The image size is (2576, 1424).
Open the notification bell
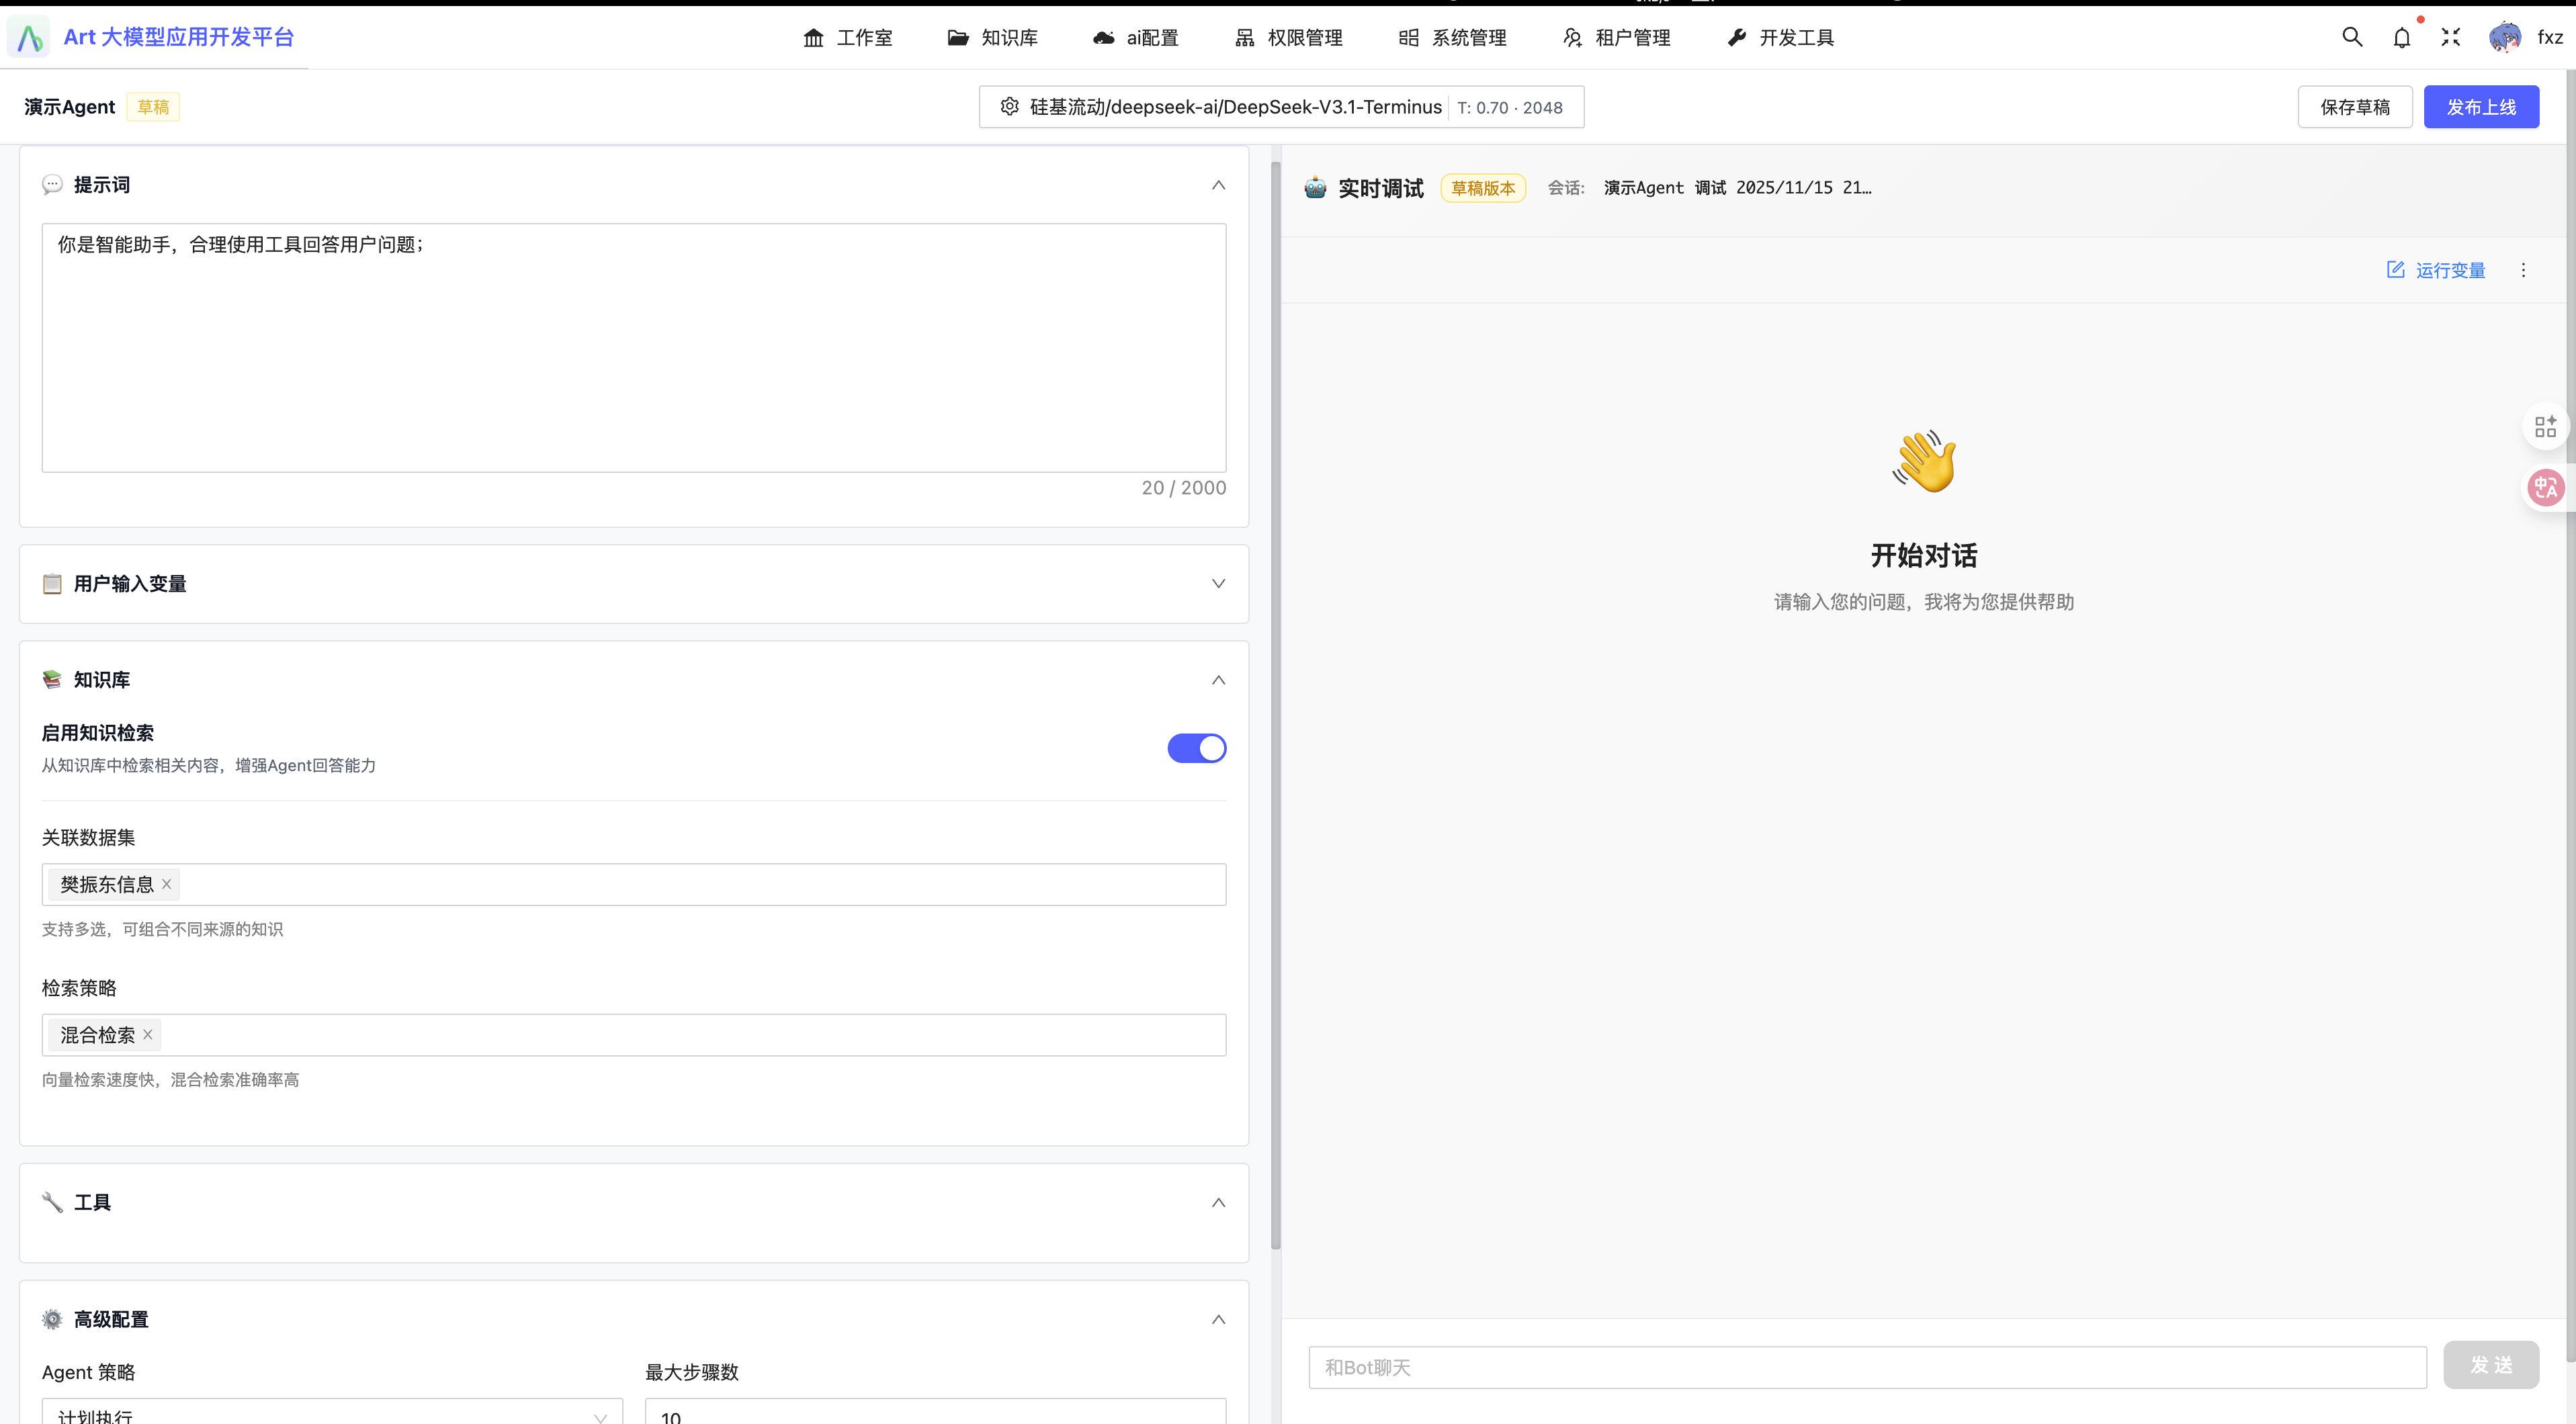click(x=2401, y=38)
